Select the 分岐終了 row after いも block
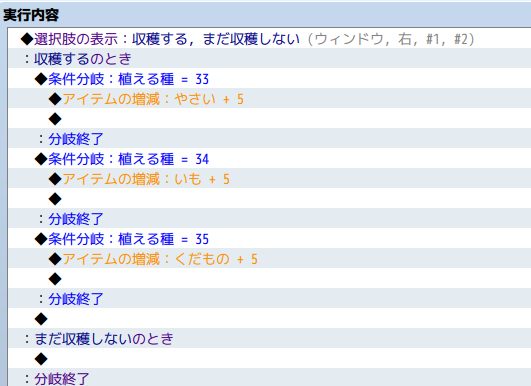Image resolution: width=531 pixels, height=386 pixels. point(270,218)
